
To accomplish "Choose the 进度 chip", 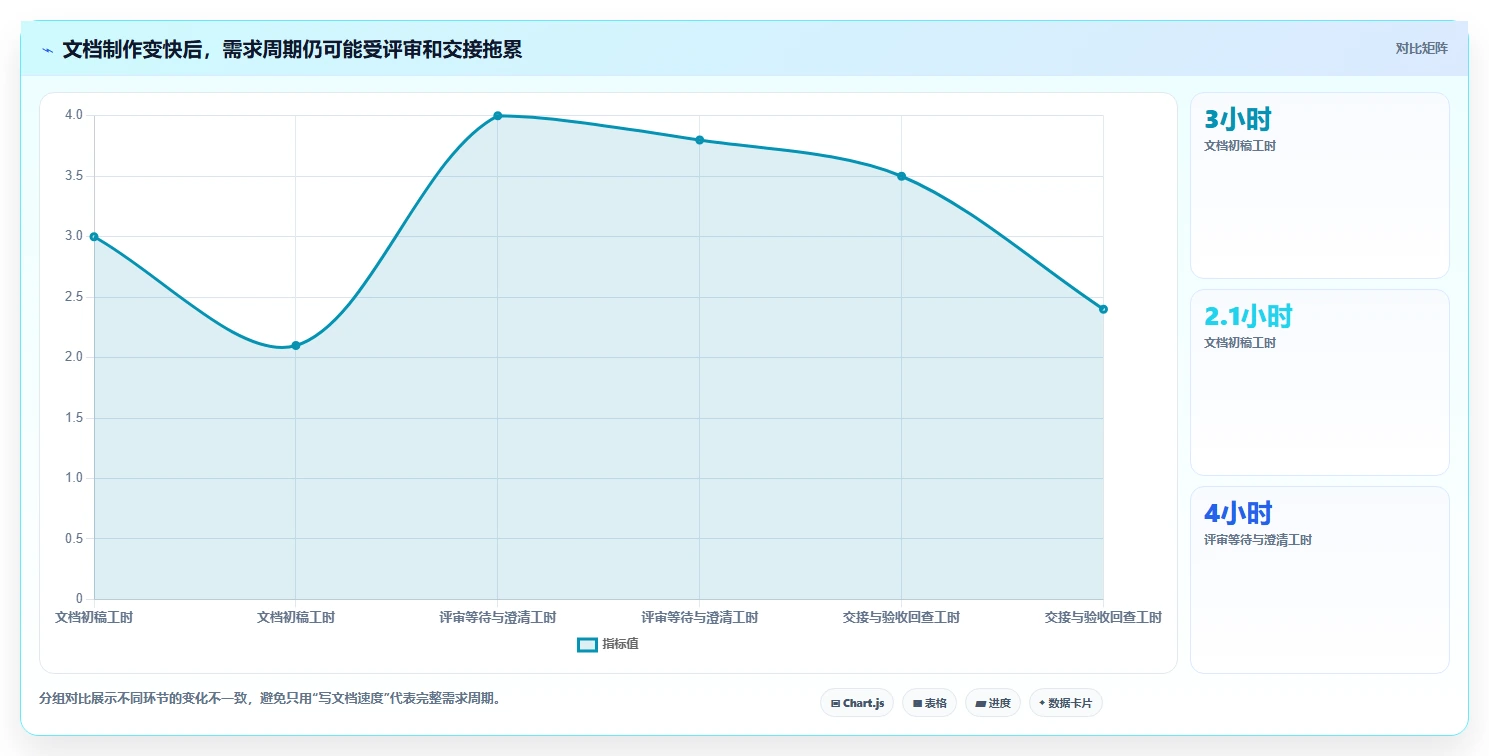I will pyautogui.click(x=992, y=703).
